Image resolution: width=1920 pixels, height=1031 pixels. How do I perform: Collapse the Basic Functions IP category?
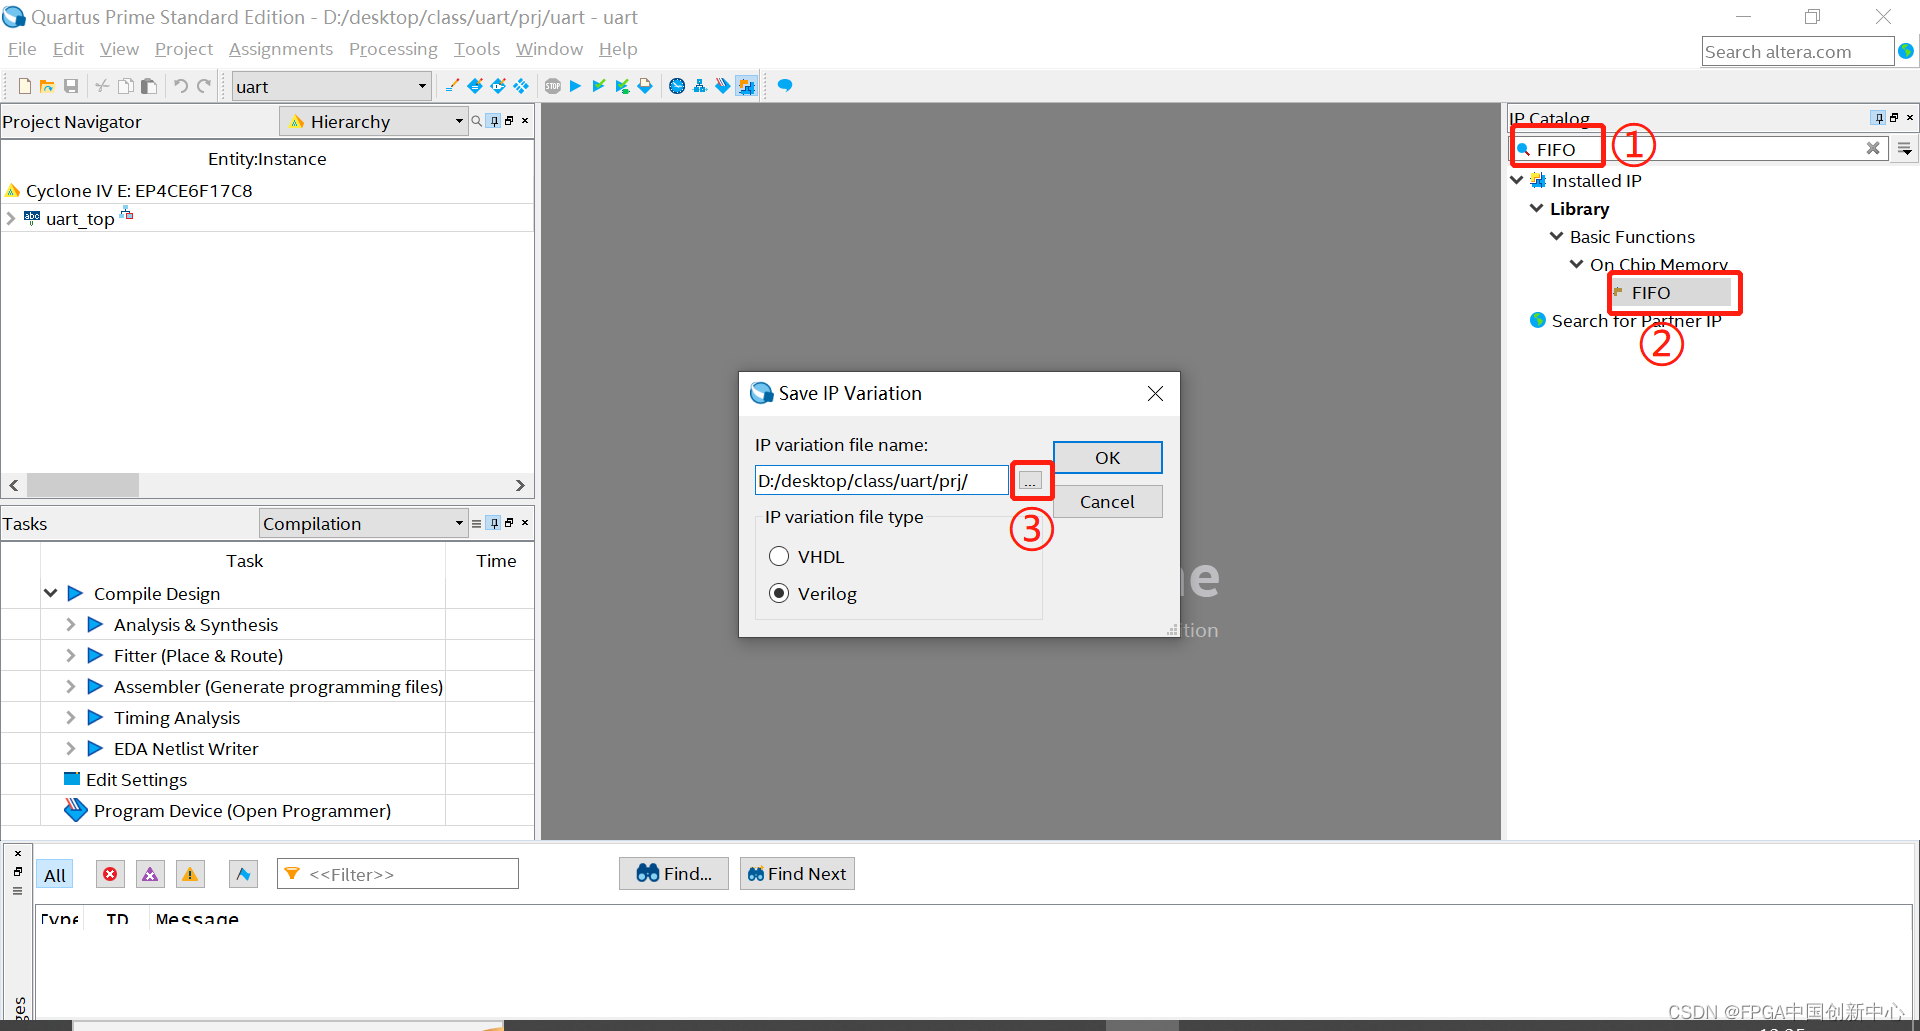1556,236
